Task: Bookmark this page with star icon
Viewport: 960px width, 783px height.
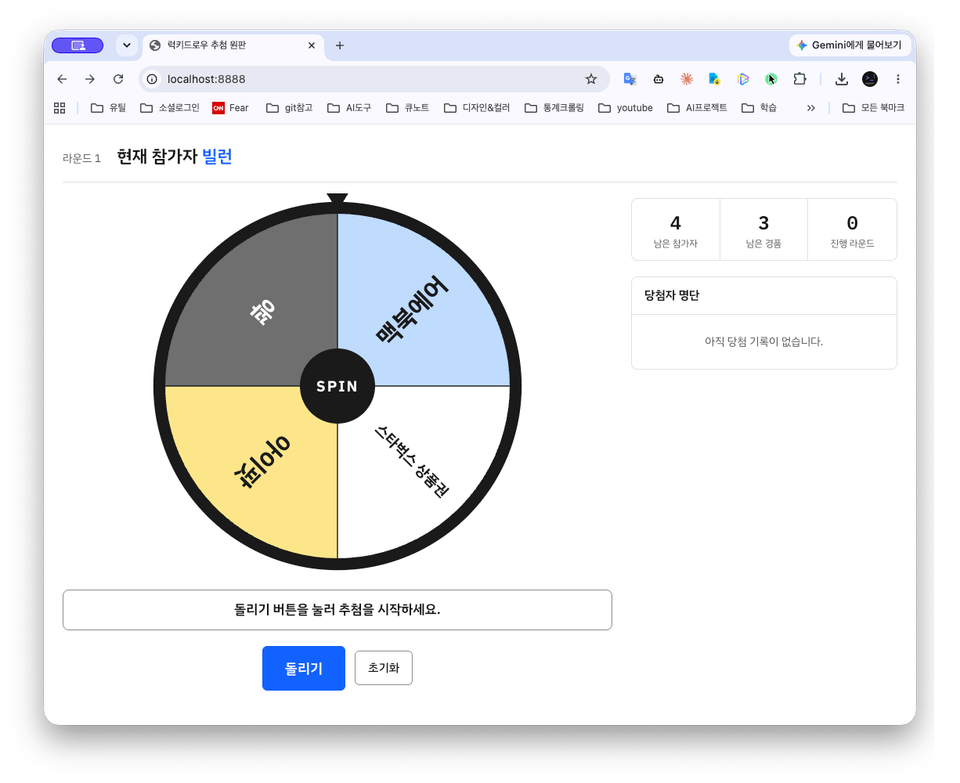Action: point(591,79)
